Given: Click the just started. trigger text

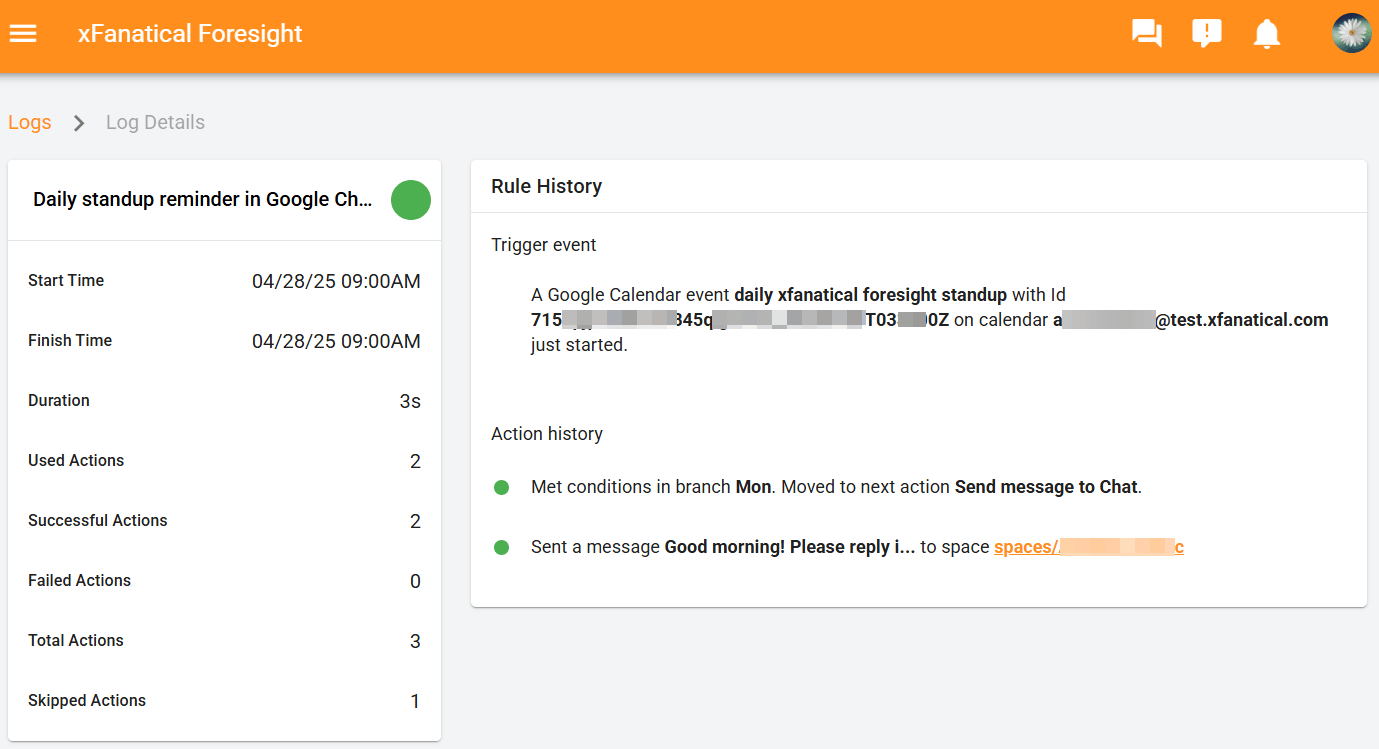Looking at the screenshot, I should click(x=579, y=346).
